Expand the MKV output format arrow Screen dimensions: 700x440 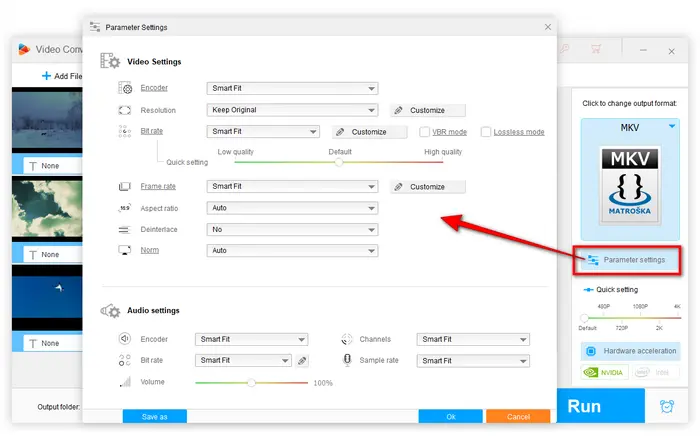pyautogui.click(x=672, y=127)
